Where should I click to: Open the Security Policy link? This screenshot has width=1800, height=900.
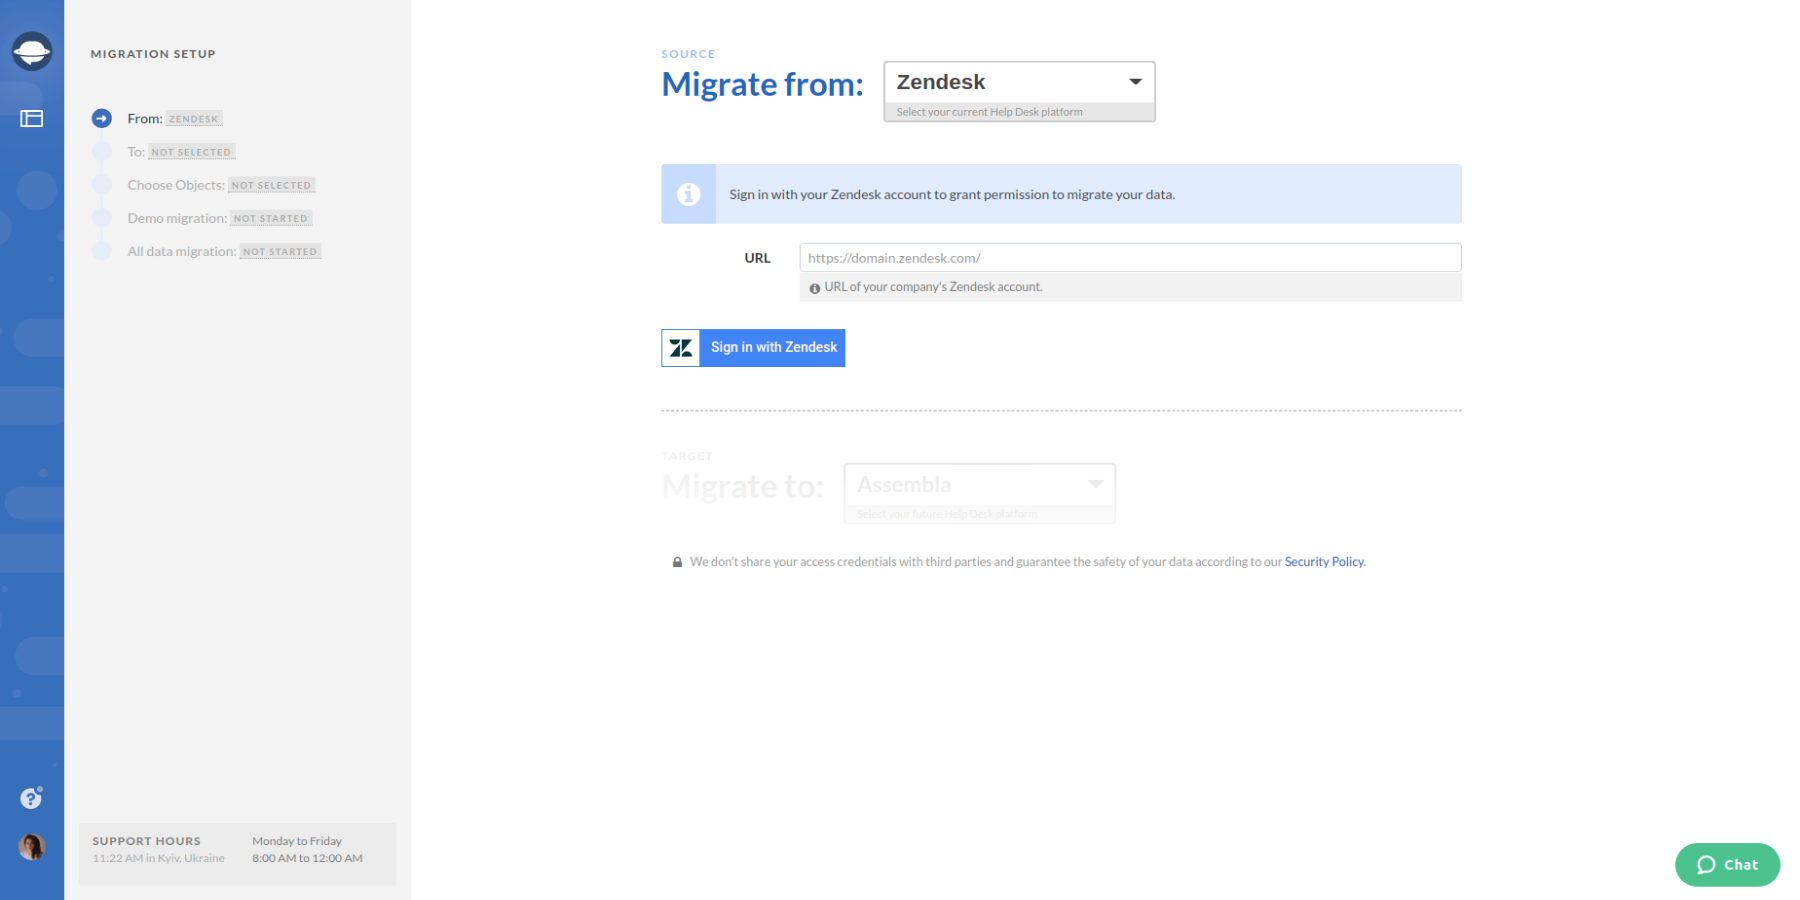click(1323, 561)
